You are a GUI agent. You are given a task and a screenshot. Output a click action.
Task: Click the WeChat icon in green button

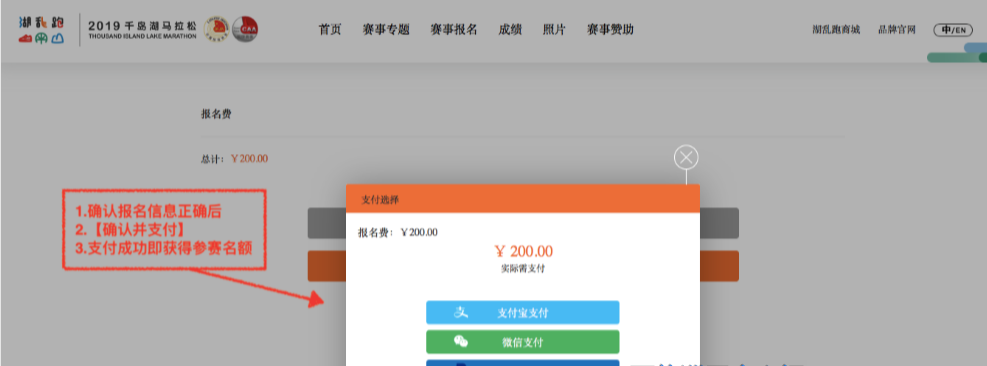pyautogui.click(x=461, y=341)
